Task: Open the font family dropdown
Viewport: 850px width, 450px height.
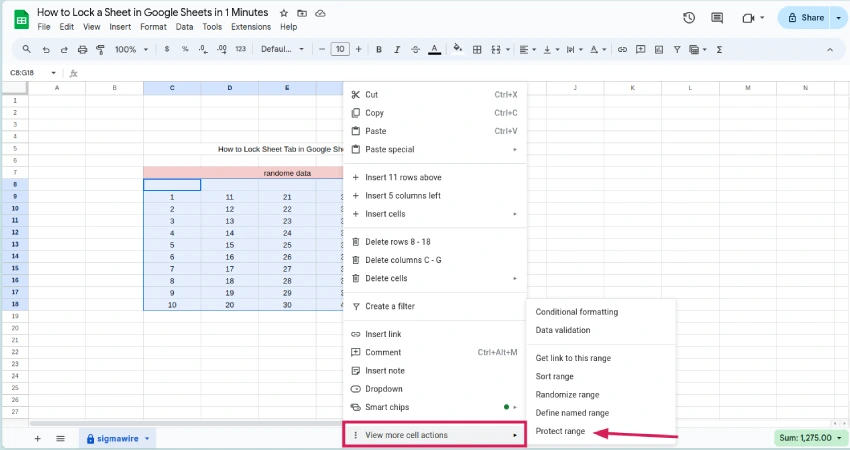Action: 282,49
